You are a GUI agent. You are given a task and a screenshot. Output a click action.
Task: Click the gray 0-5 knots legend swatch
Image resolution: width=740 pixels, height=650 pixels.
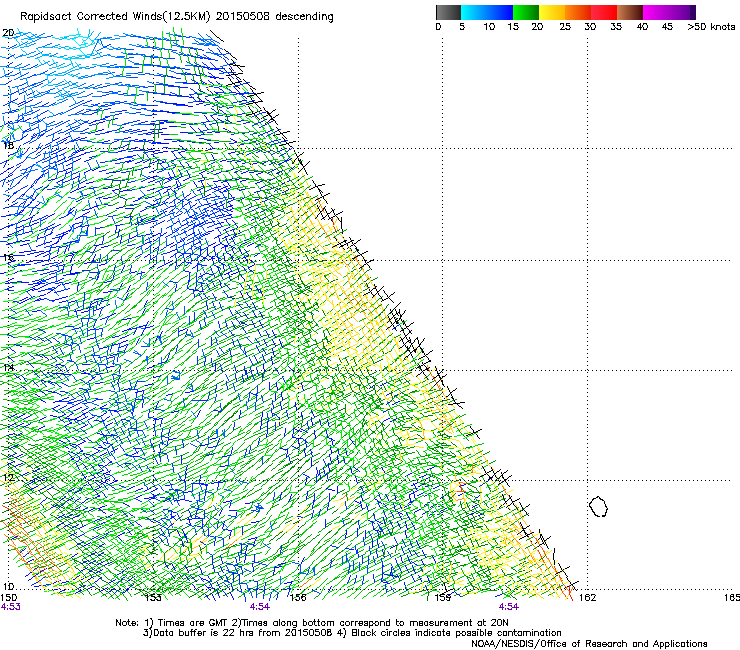click(448, 12)
